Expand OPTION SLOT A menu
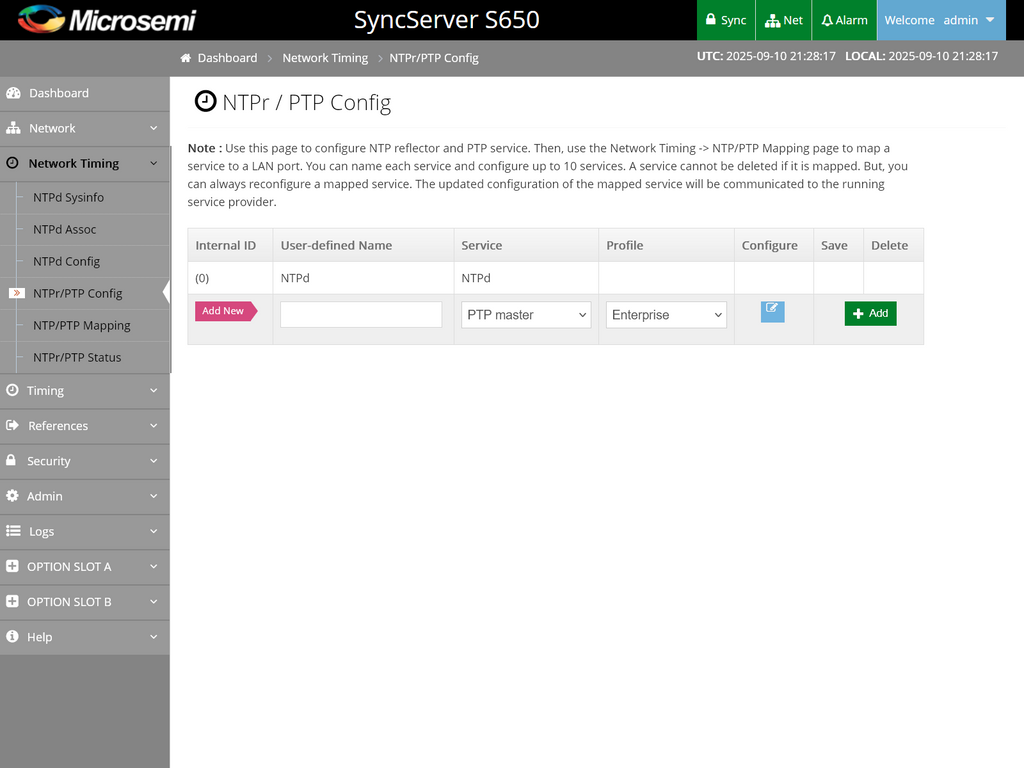1024x768 pixels. (85, 568)
